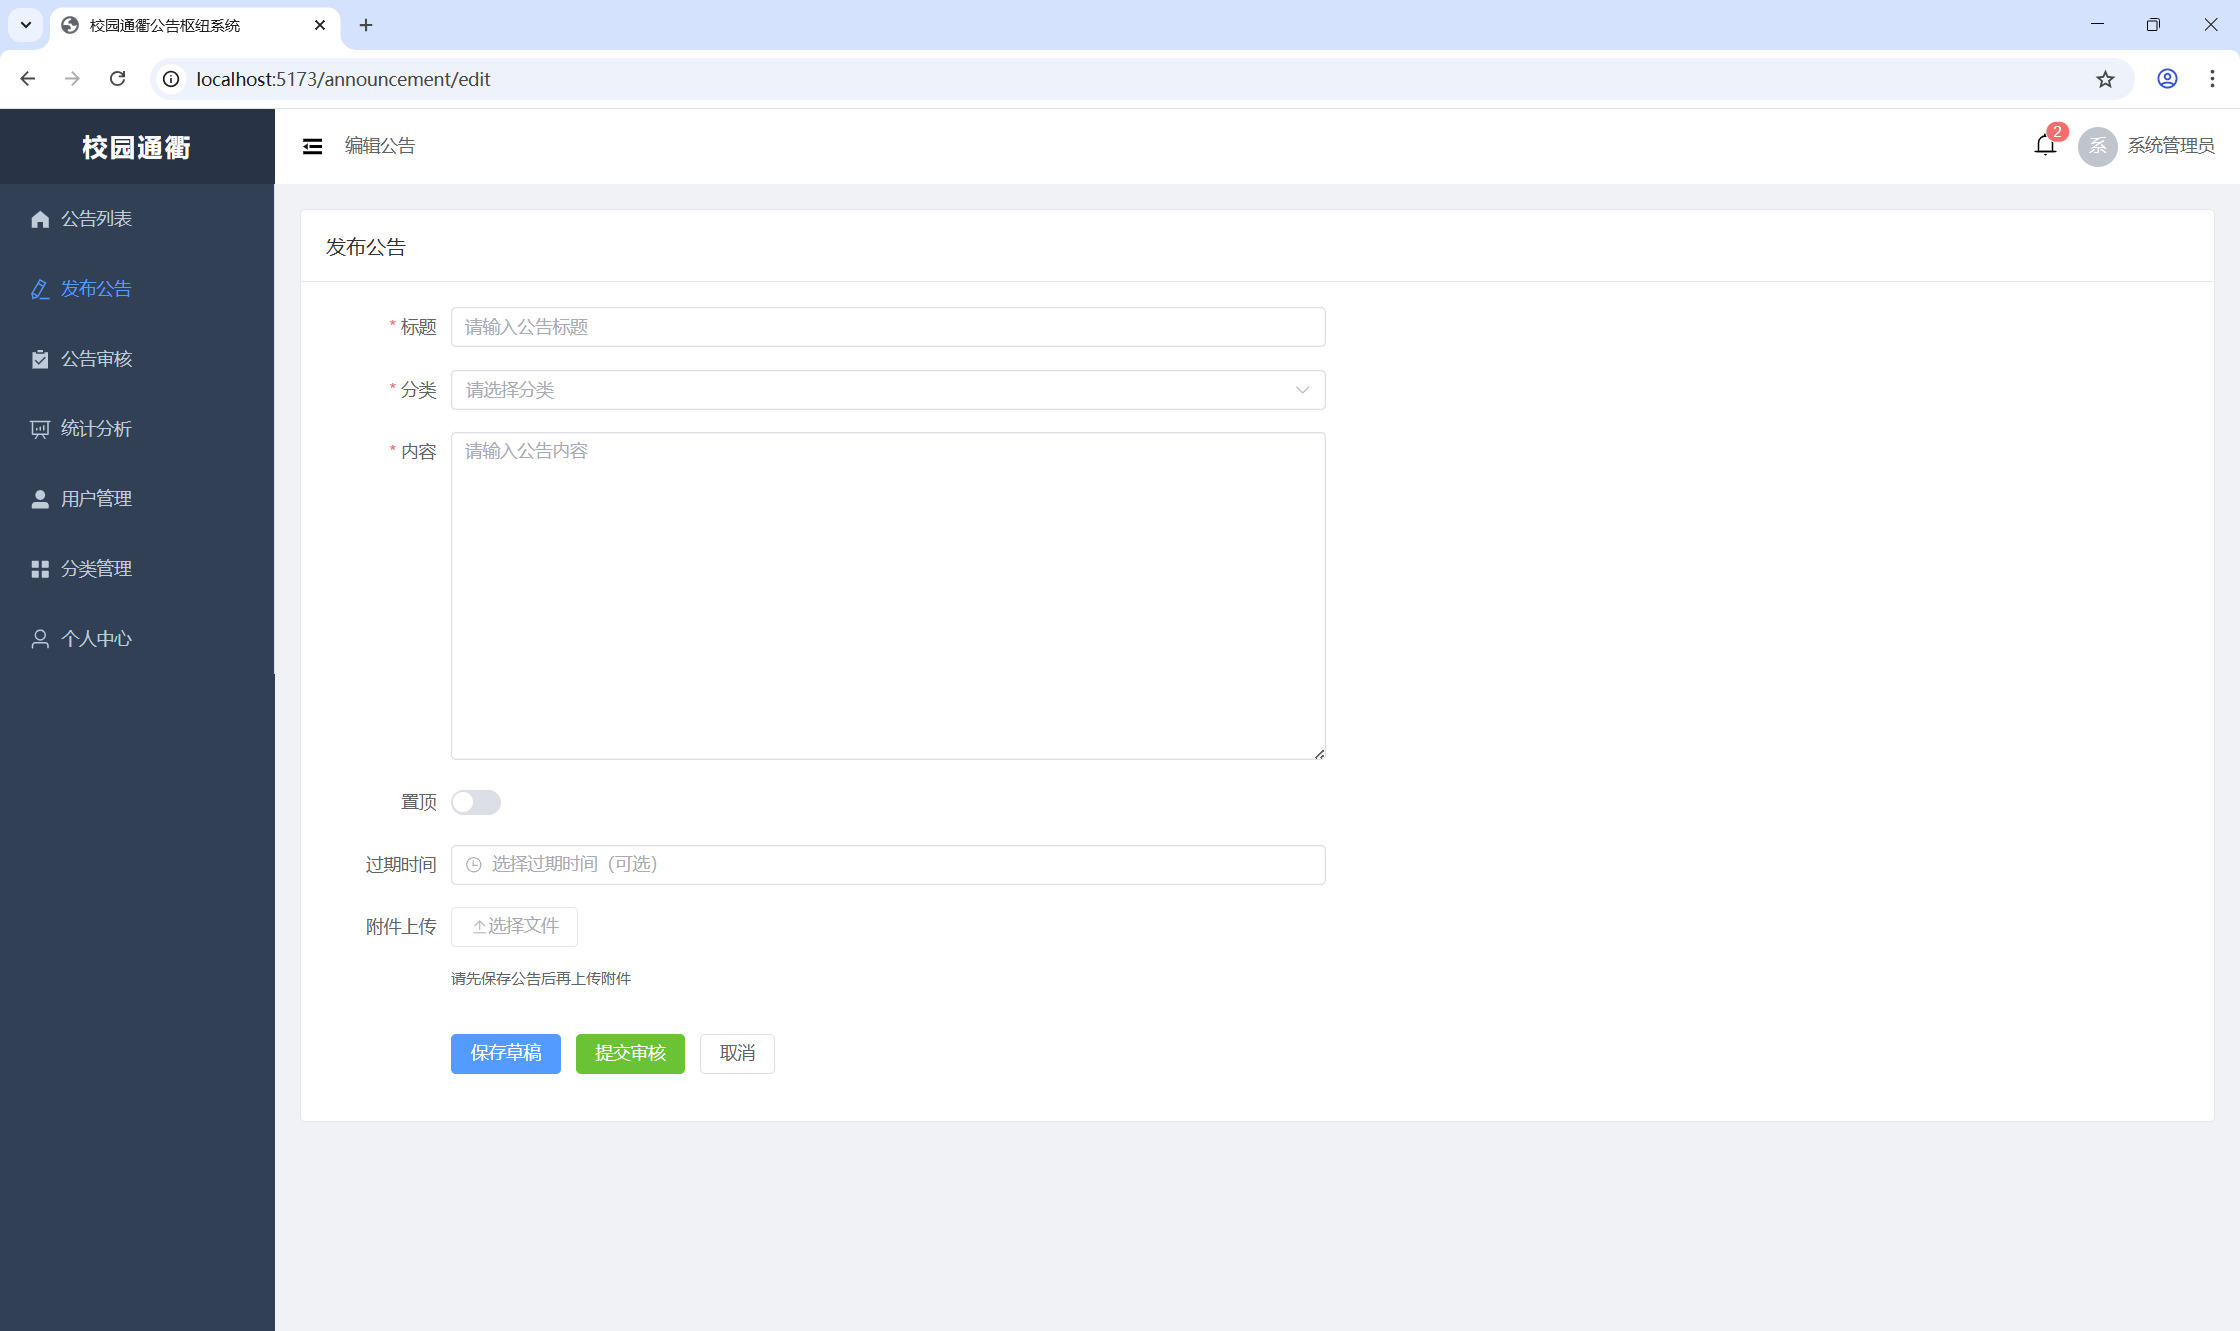
Task: Collapse sidebar with hamburger menu icon
Action: 312,146
